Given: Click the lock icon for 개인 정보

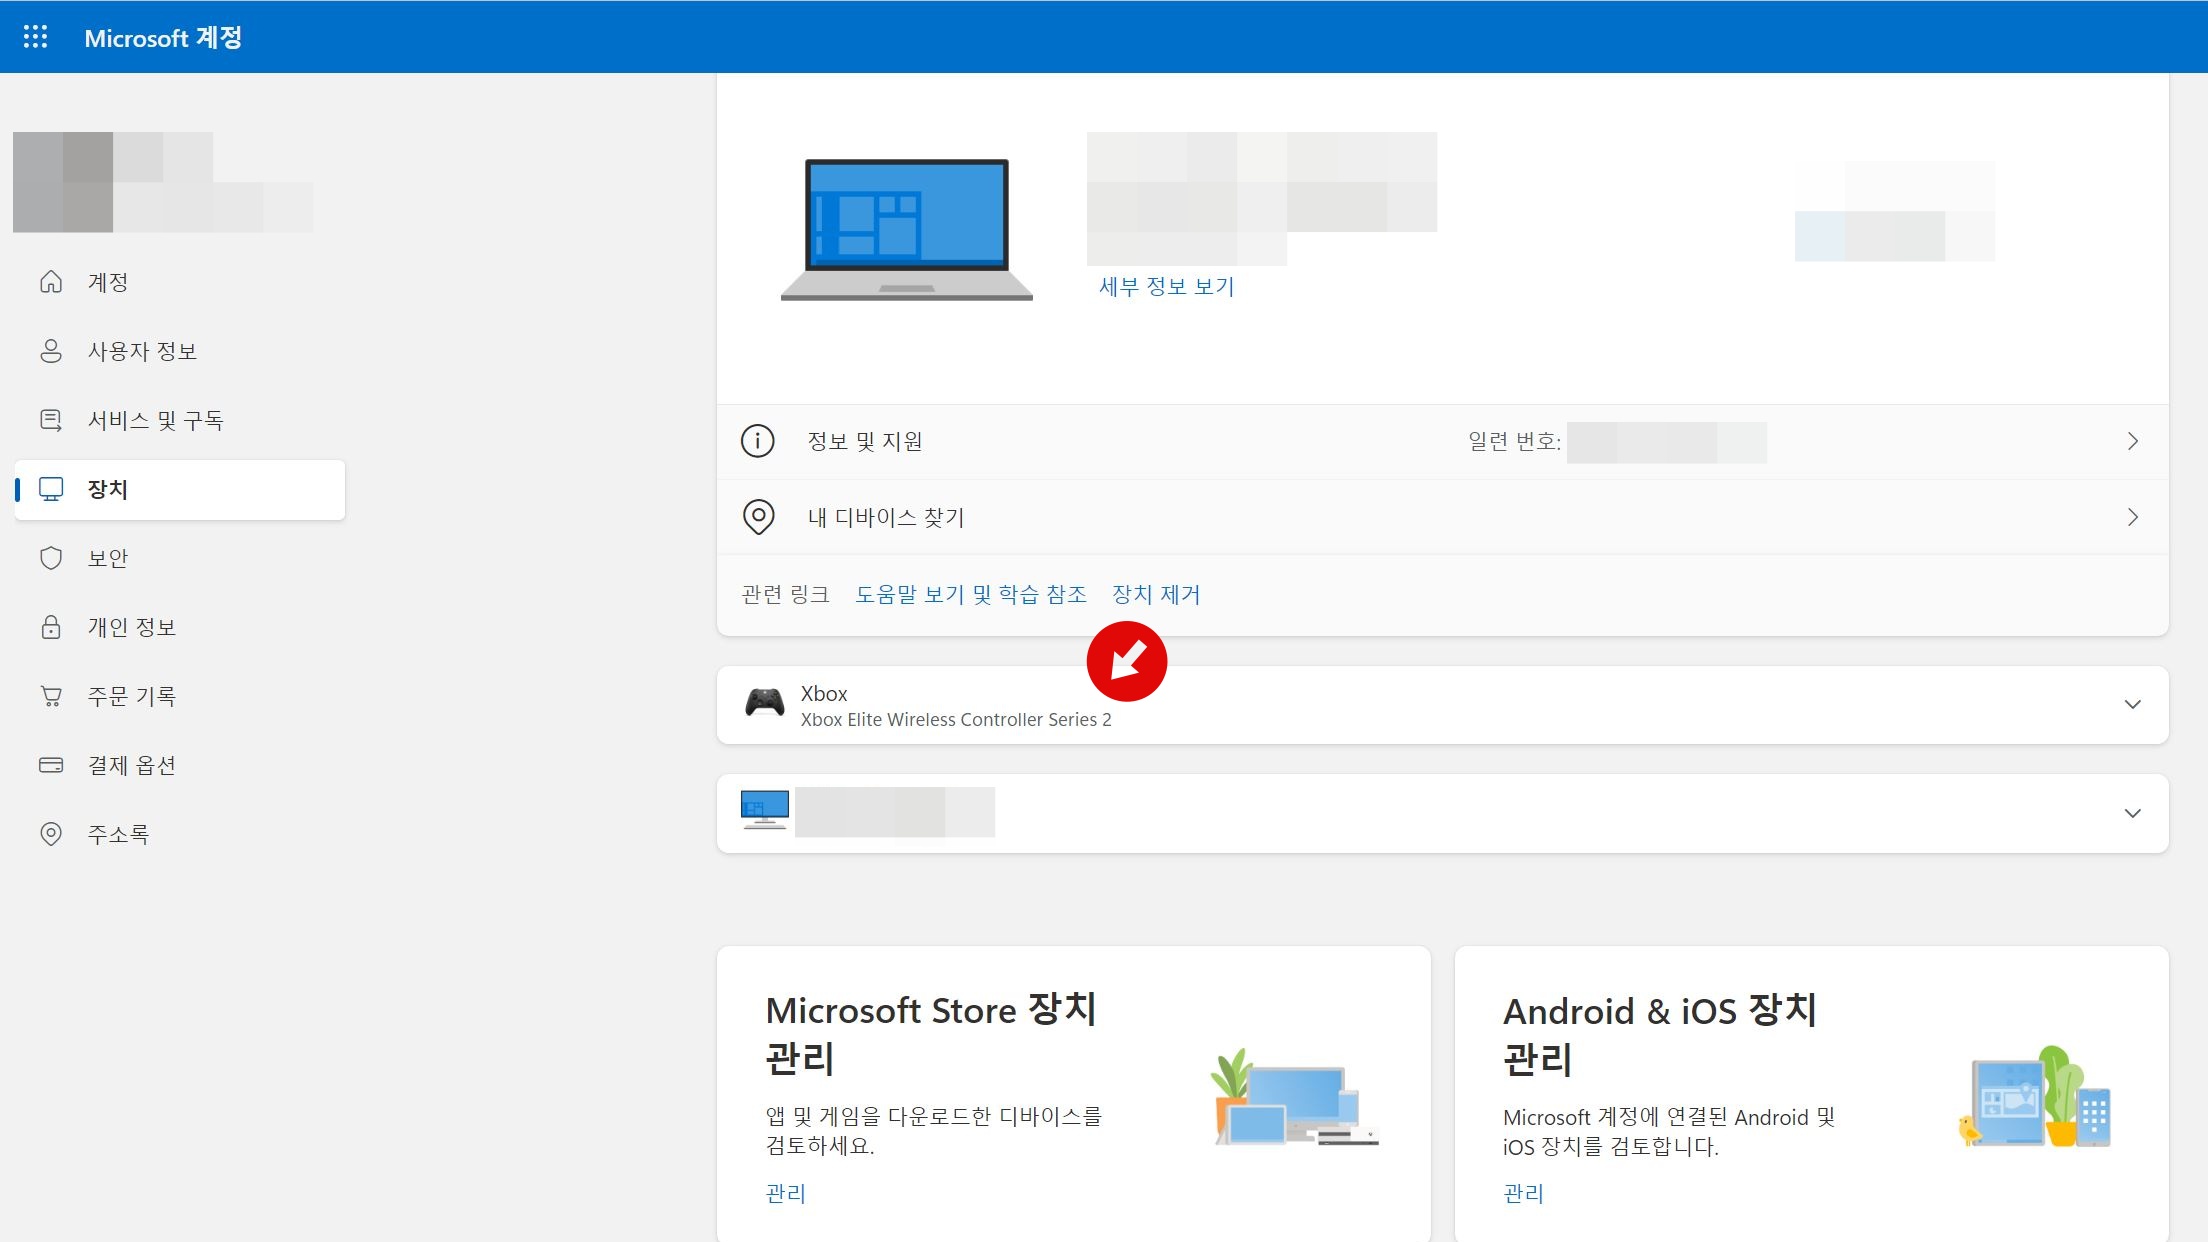Looking at the screenshot, I should coord(51,627).
